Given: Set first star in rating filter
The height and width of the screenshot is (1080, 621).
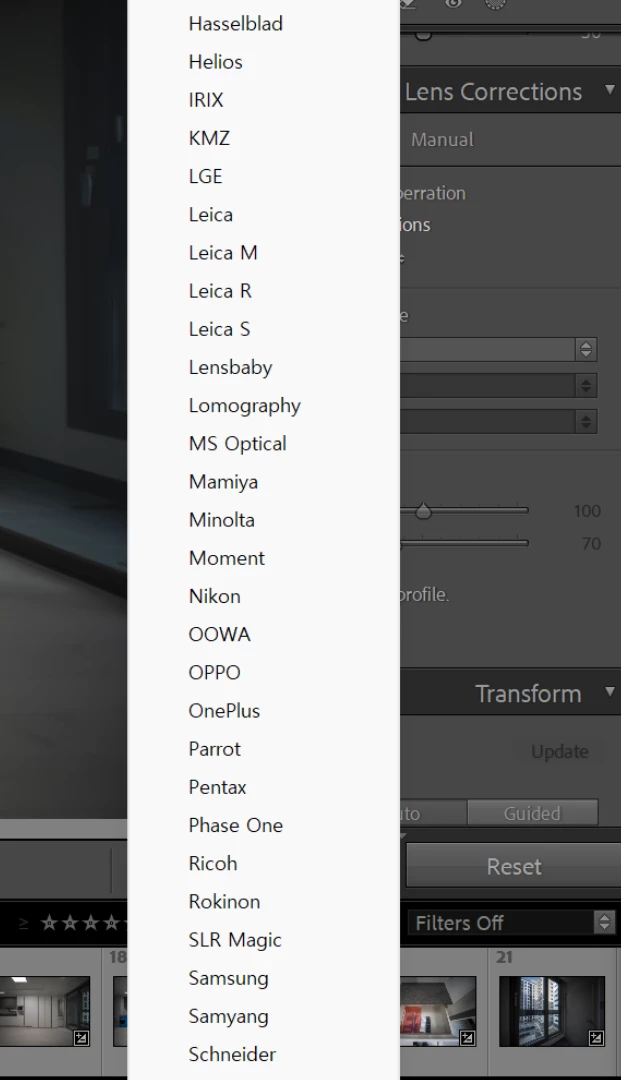Looking at the screenshot, I should 49,923.
